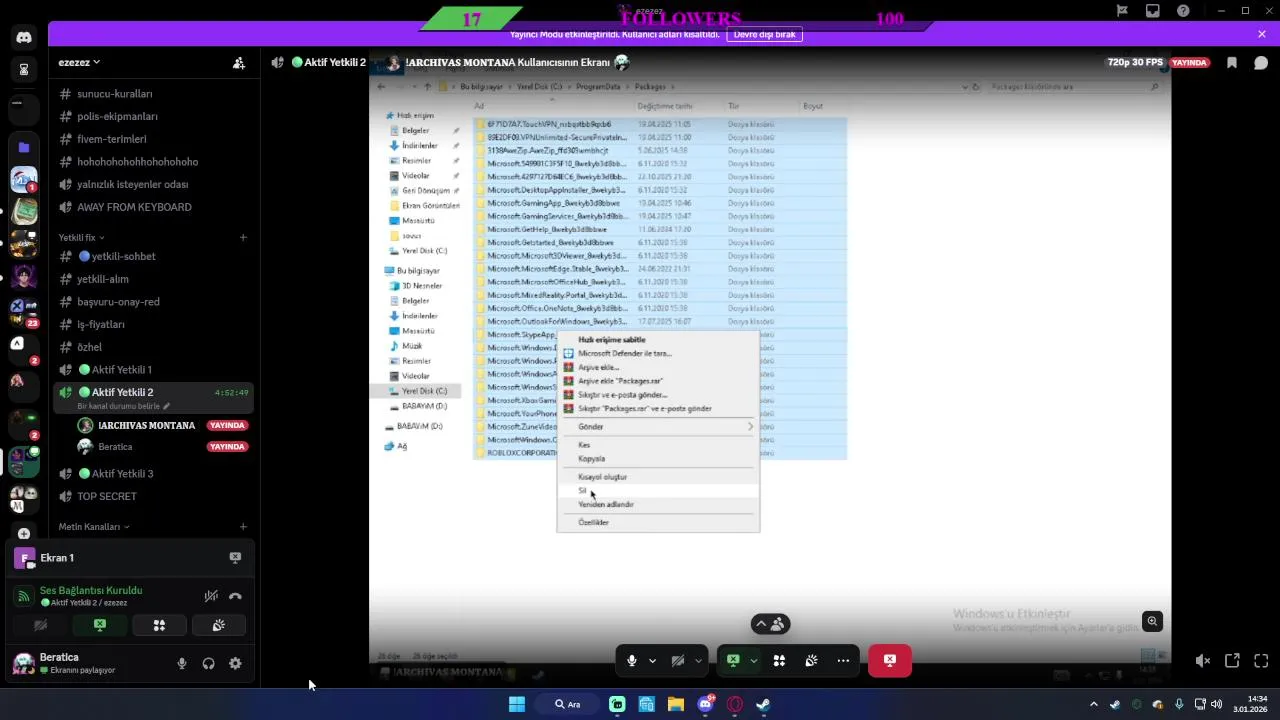
Task: Toggle microphone mute in user panel
Action: click(182, 663)
